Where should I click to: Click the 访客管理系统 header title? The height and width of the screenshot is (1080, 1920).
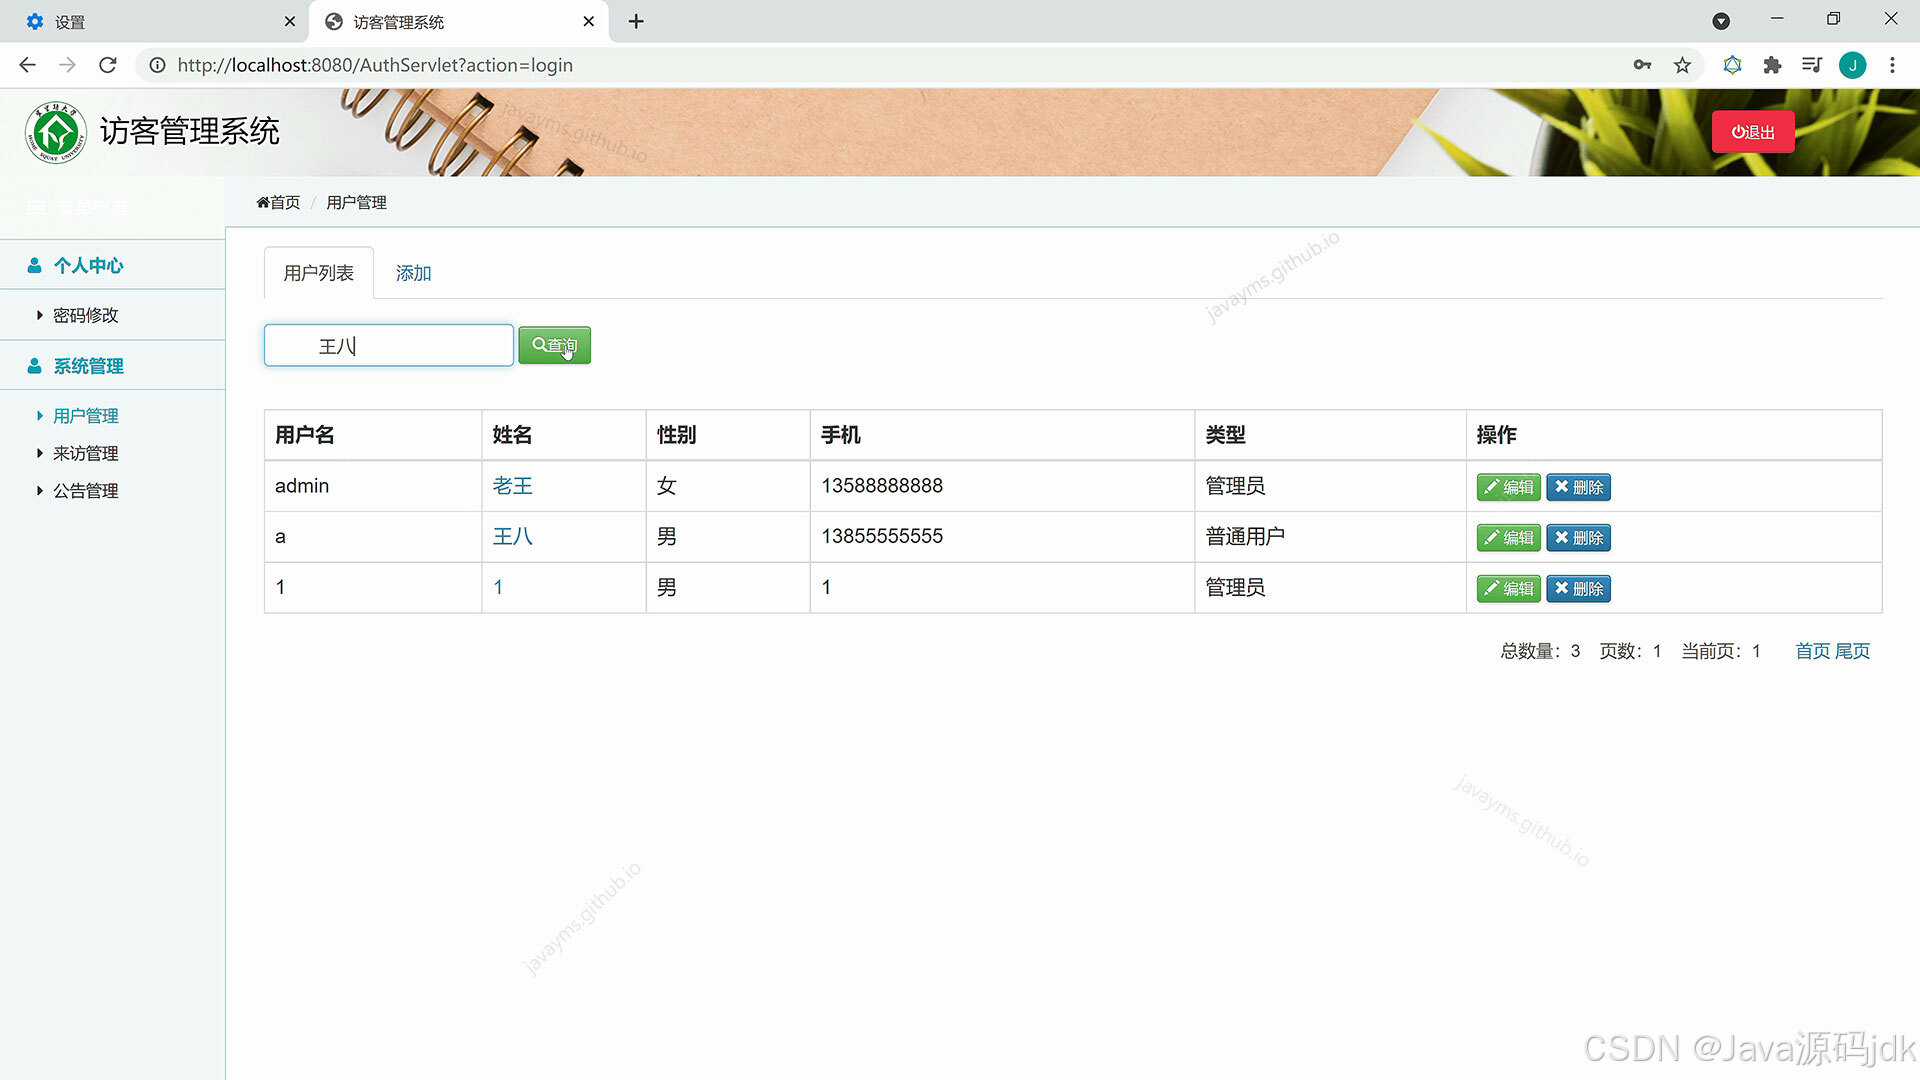click(190, 131)
